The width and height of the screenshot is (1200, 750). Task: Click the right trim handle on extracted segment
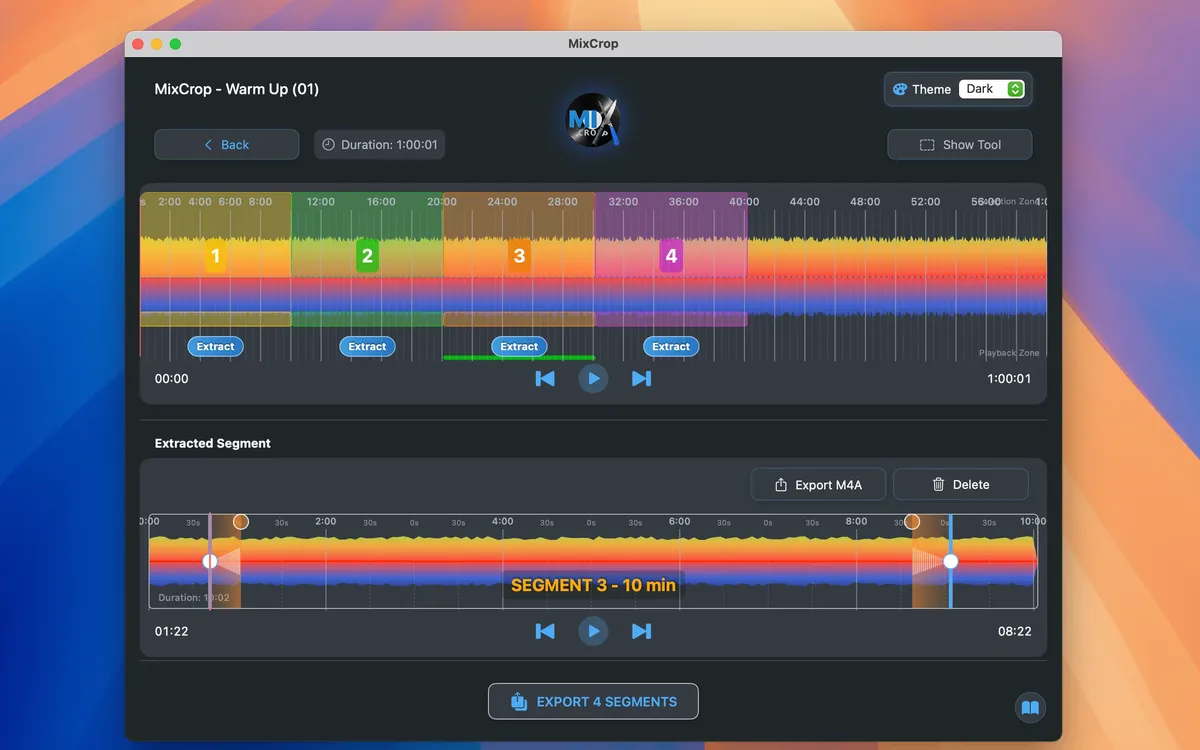click(x=950, y=561)
